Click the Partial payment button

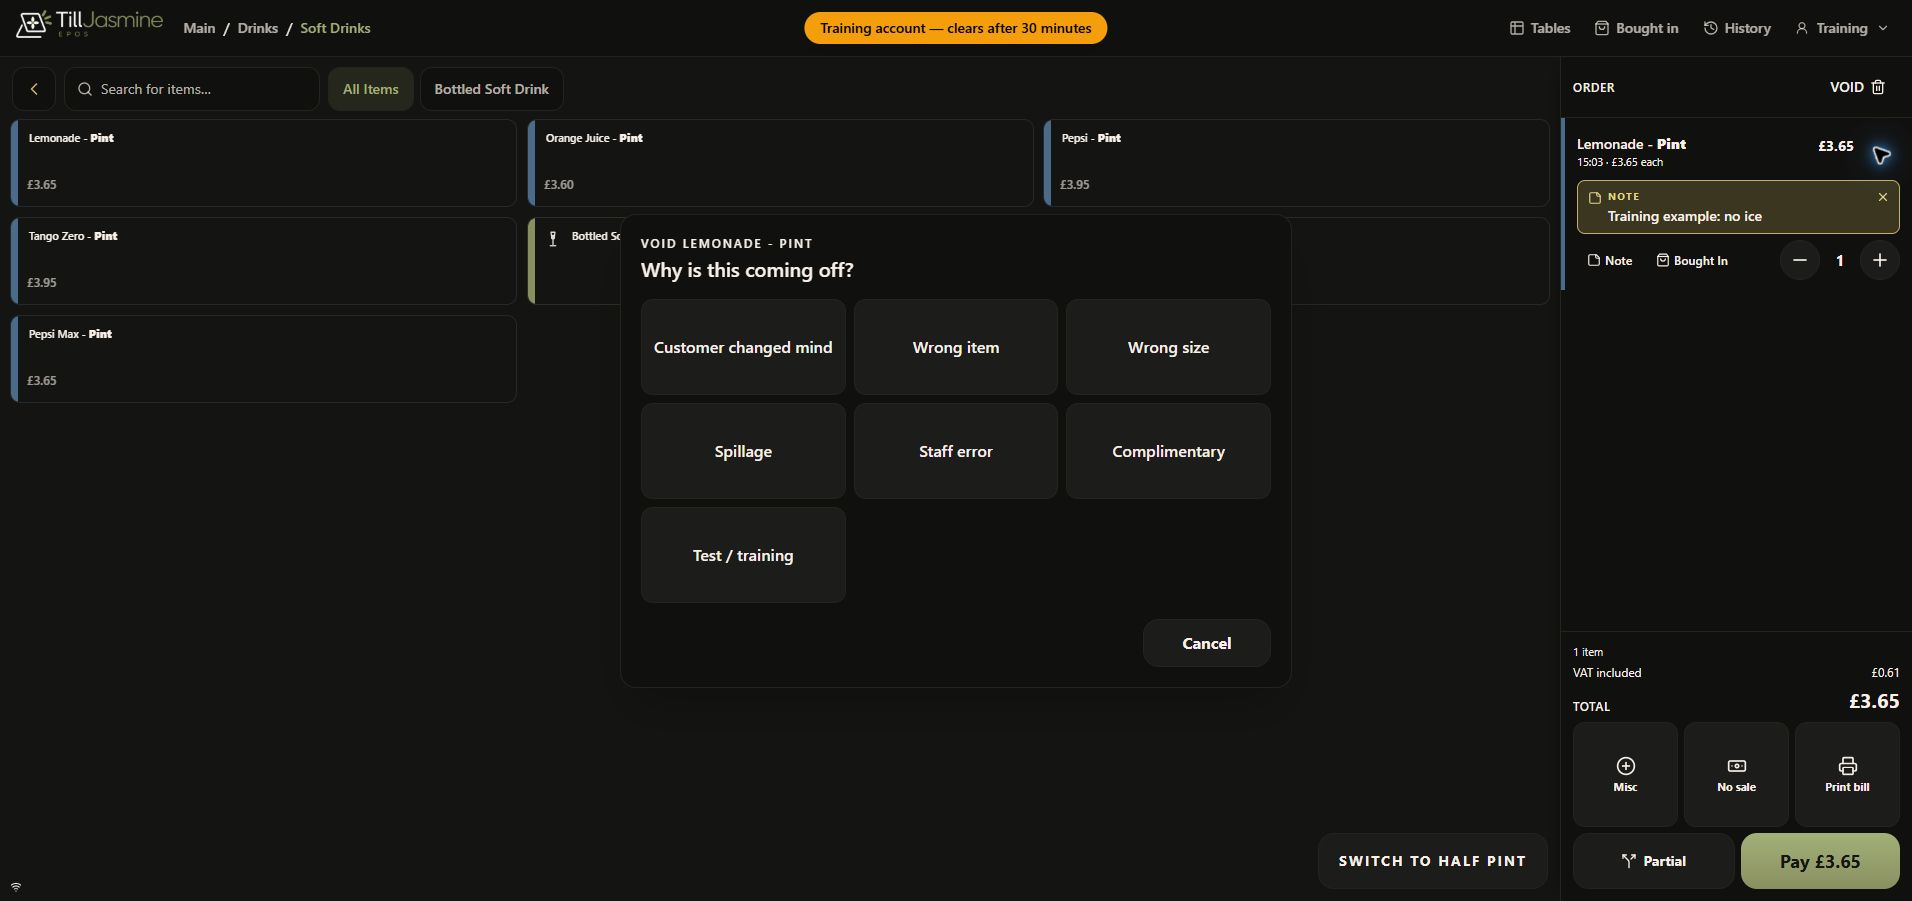[1654, 861]
